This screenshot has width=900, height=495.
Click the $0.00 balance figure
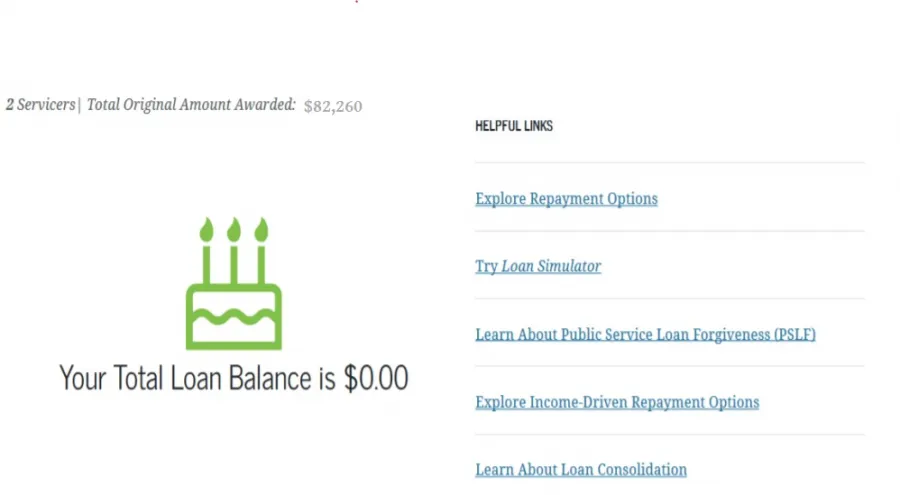click(376, 378)
